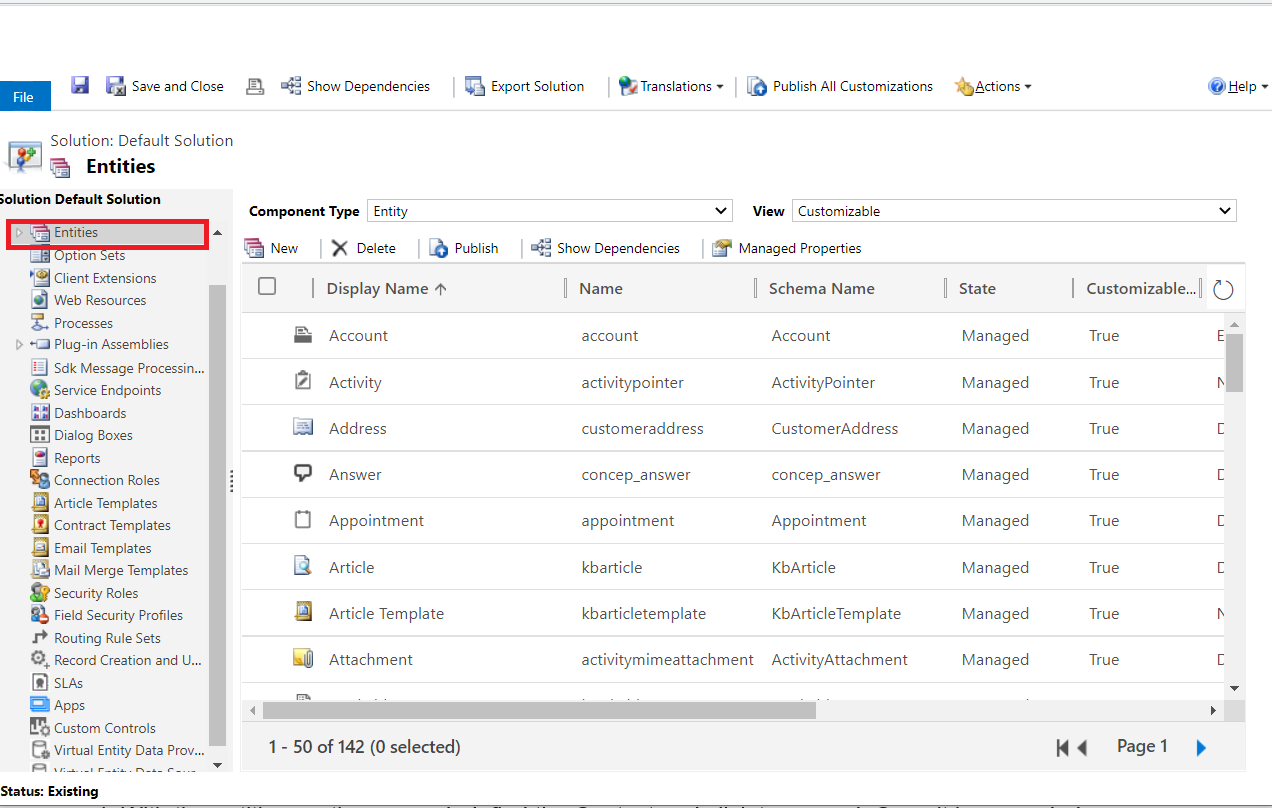Select the Activity entity row
Image resolution: width=1286 pixels, height=808 pixels.
732,382
